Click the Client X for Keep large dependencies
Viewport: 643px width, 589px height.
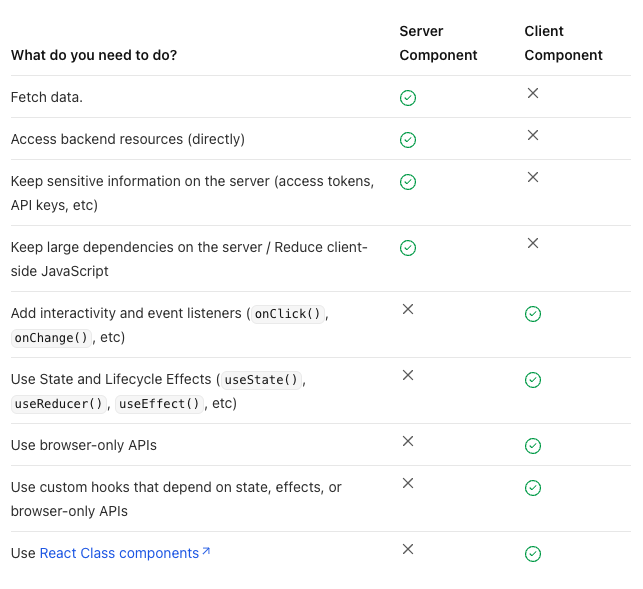click(533, 243)
